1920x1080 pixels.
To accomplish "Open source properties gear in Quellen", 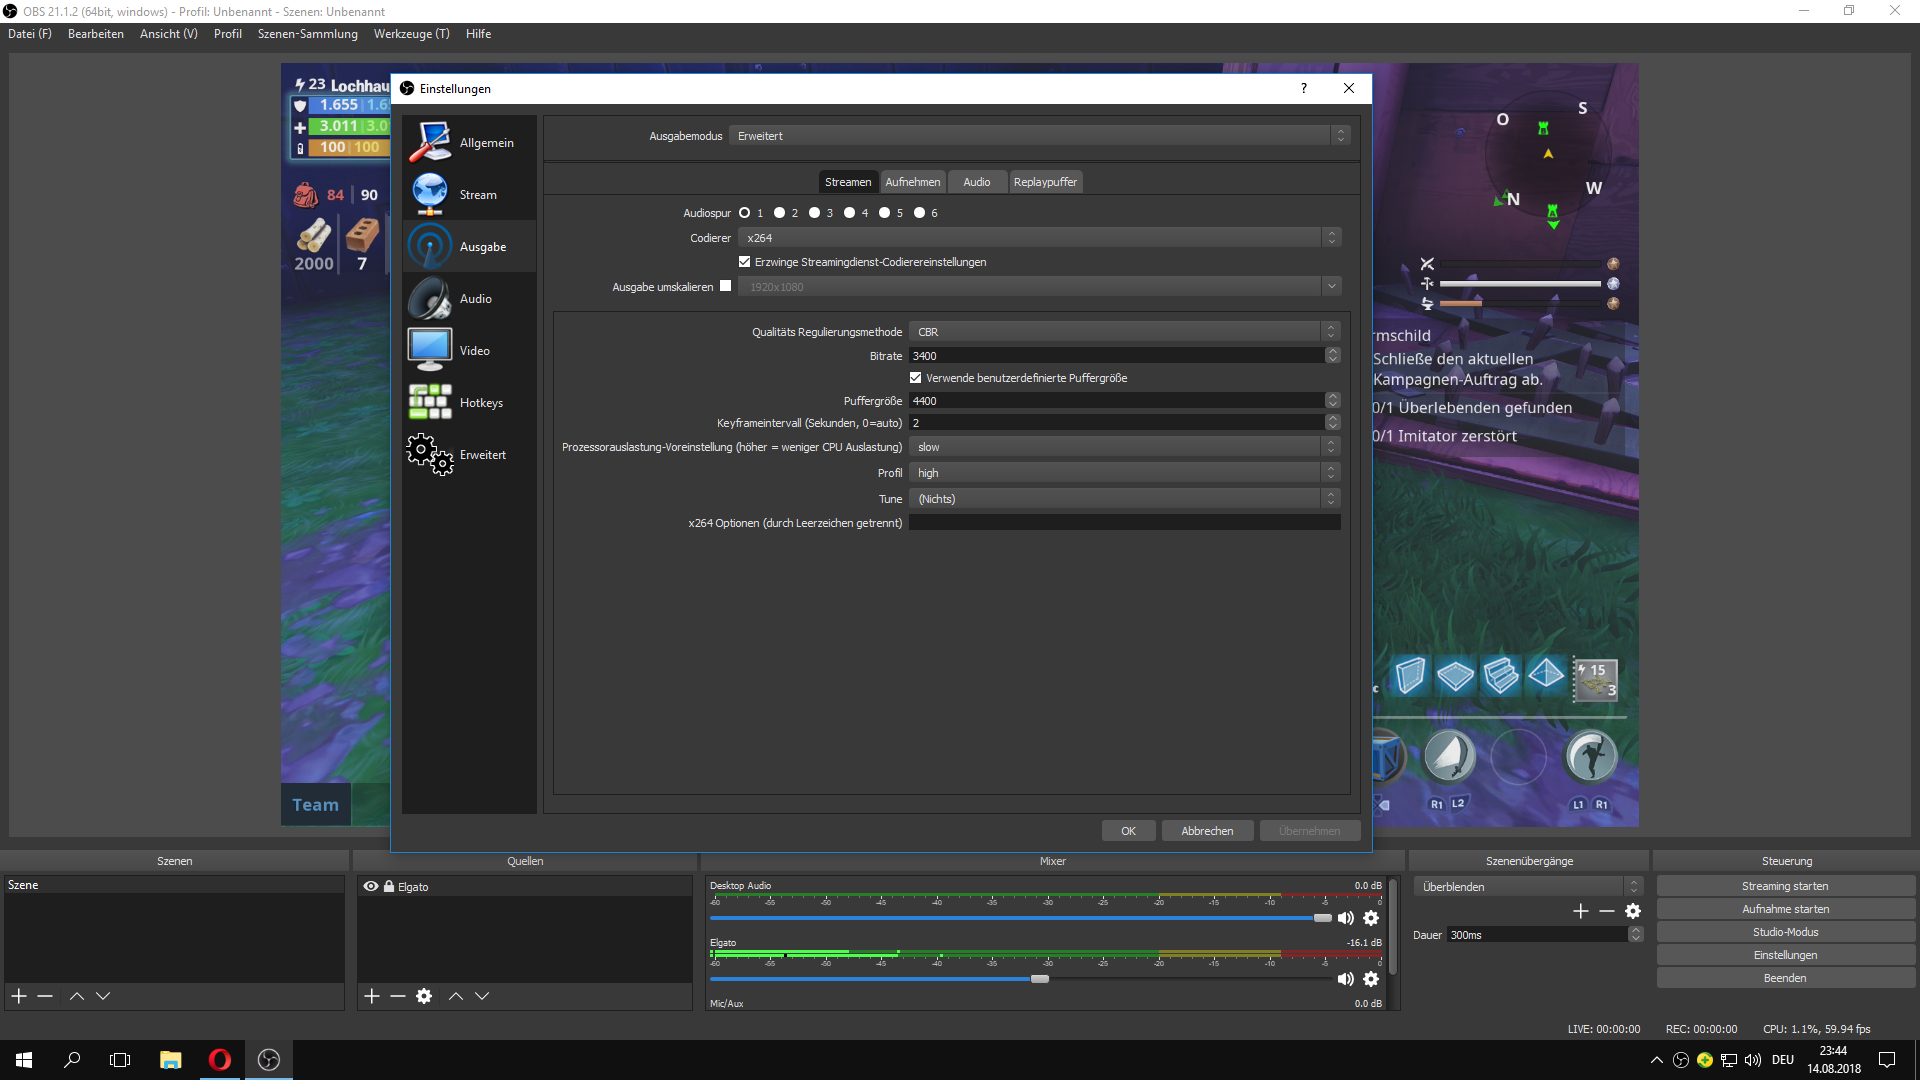I will tap(424, 996).
